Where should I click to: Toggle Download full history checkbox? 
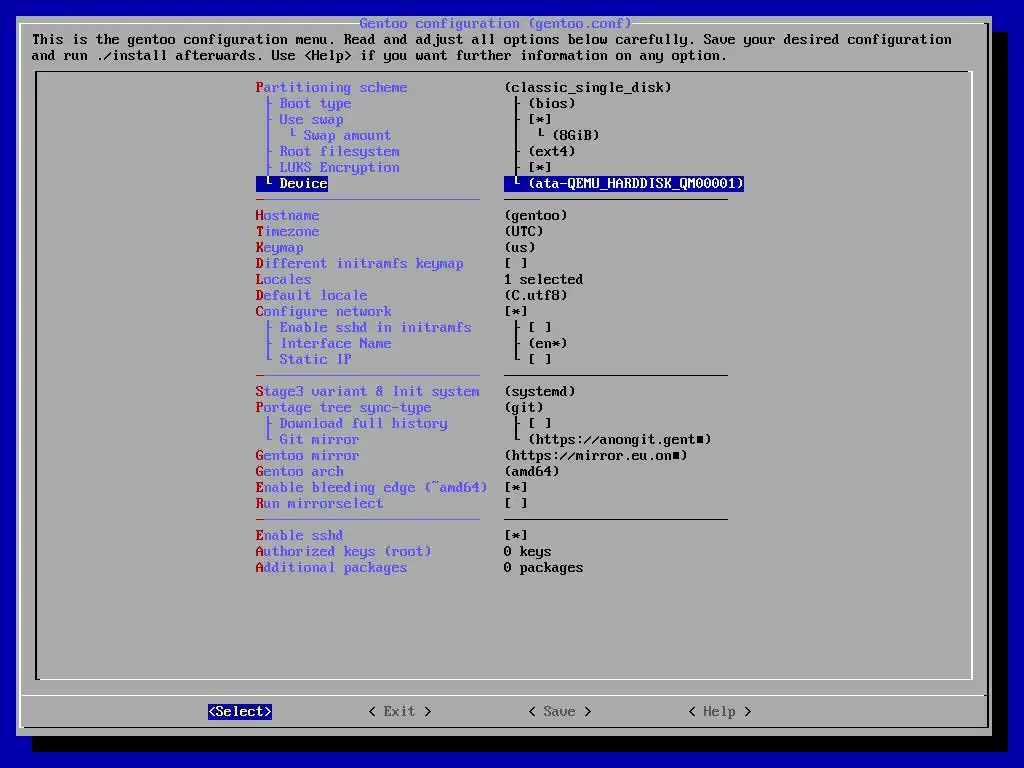(x=540, y=423)
